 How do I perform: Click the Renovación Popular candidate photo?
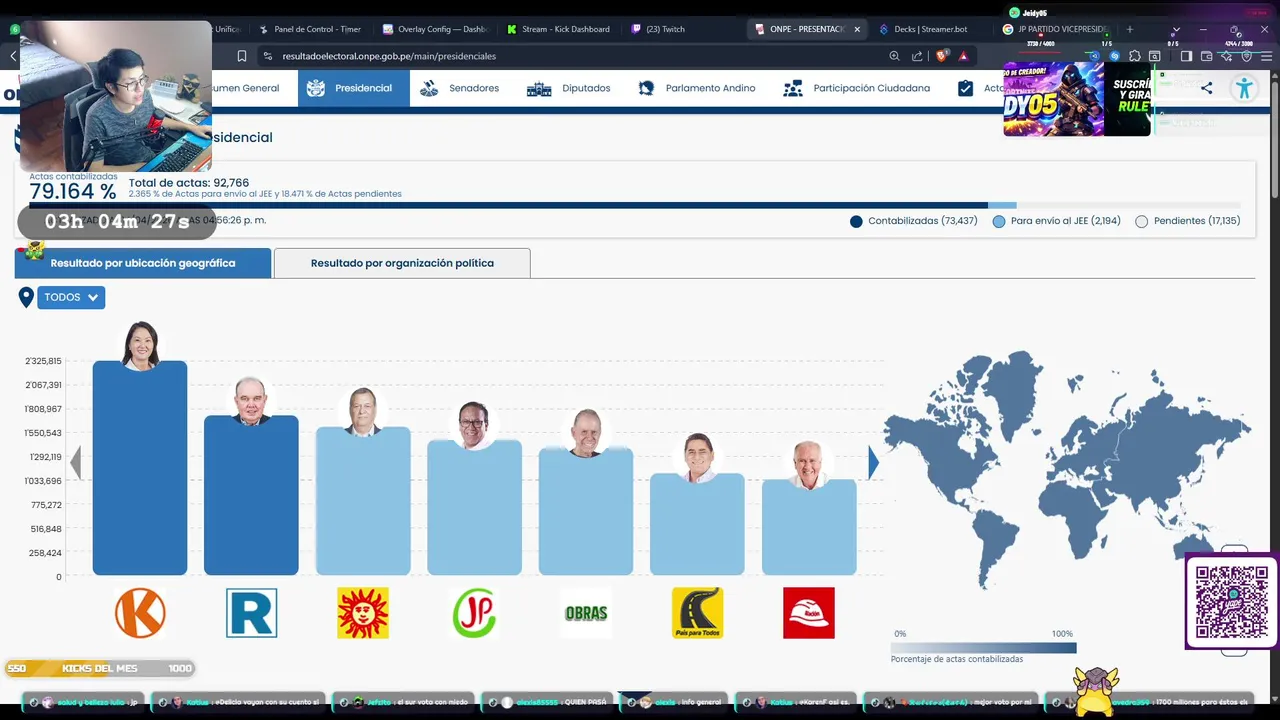251,402
